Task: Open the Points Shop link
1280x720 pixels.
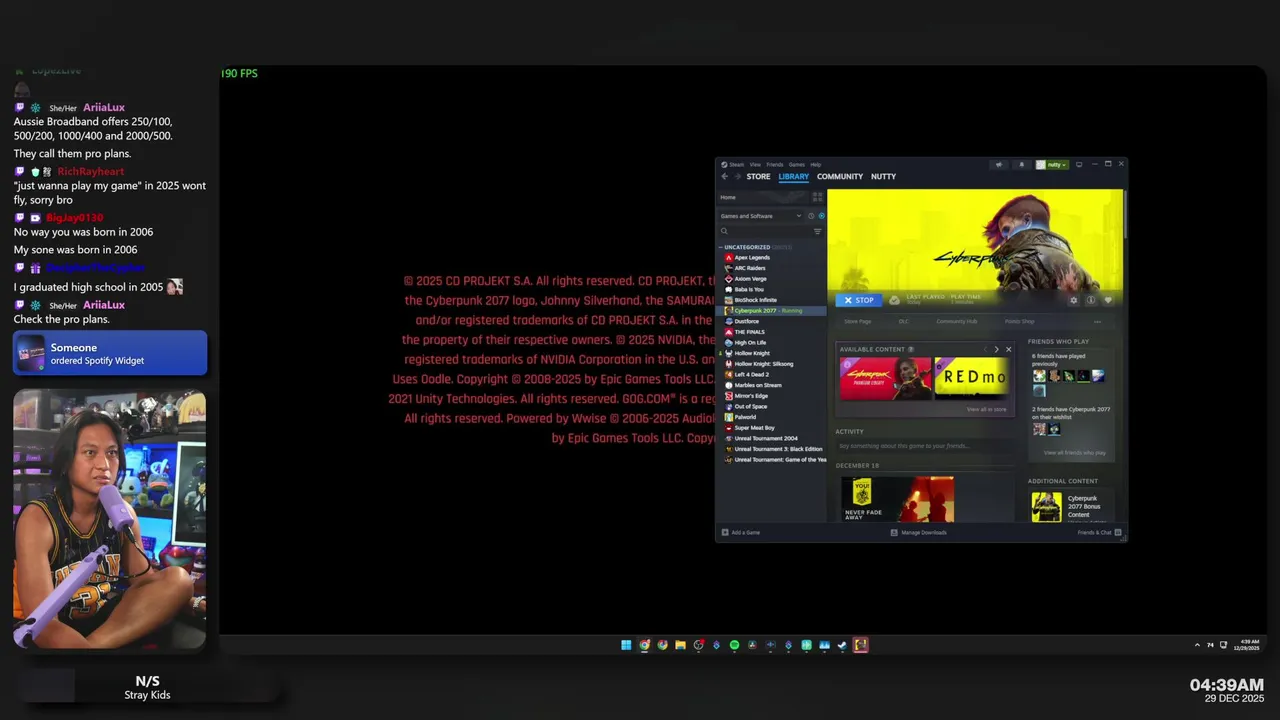Action: tap(1020, 322)
